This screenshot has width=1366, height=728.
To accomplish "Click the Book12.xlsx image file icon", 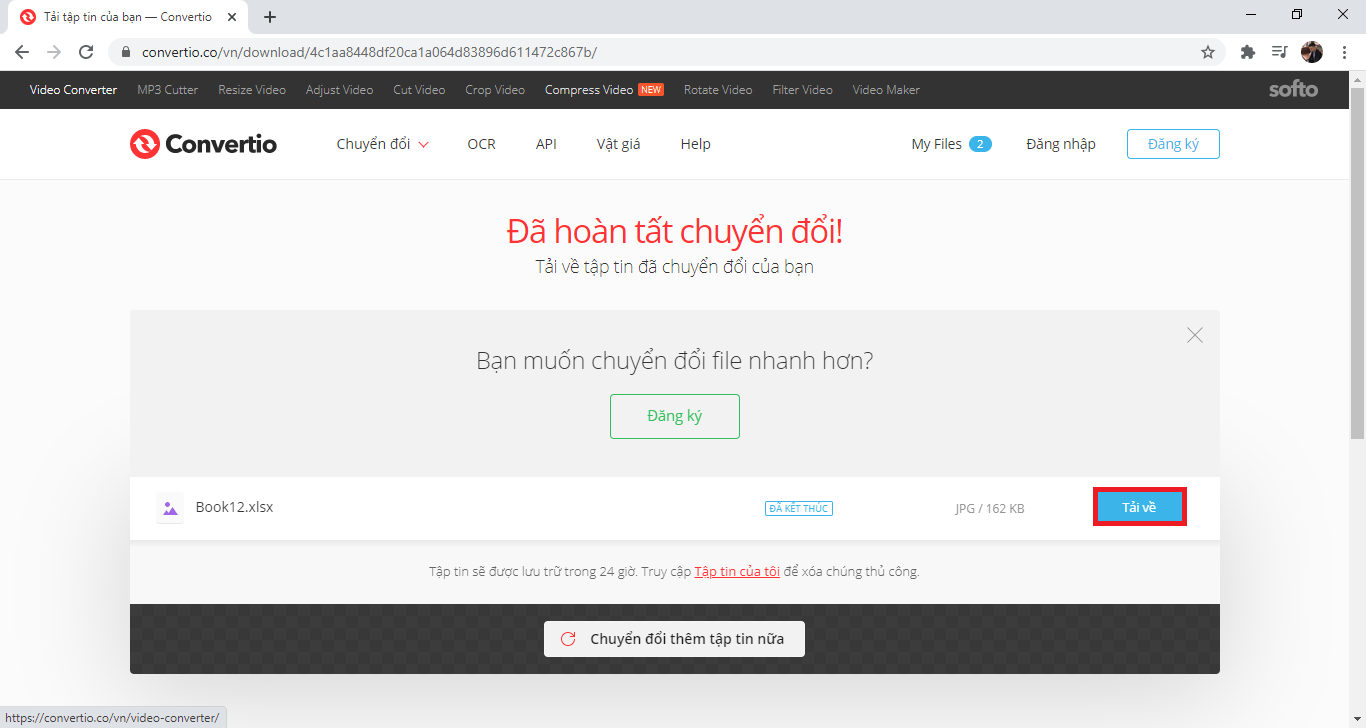I will click(x=170, y=508).
